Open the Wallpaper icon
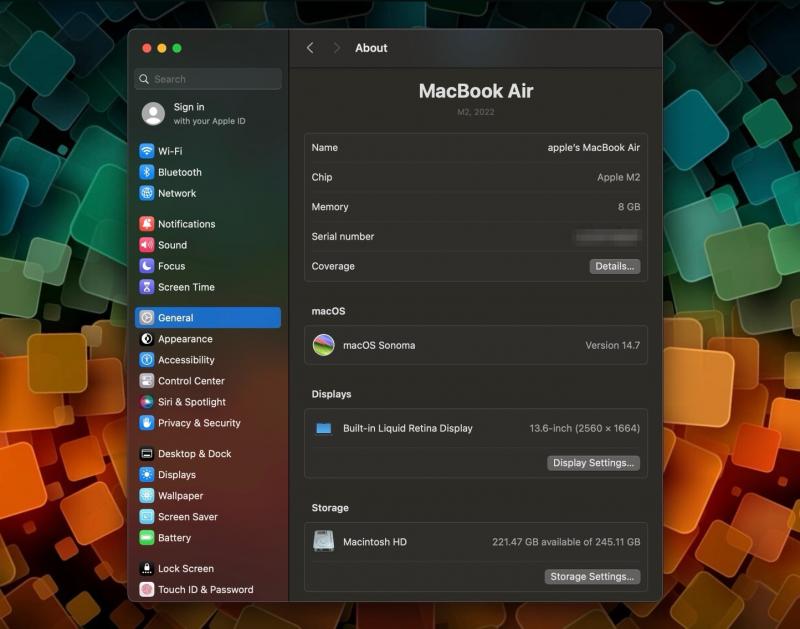 pos(147,495)
